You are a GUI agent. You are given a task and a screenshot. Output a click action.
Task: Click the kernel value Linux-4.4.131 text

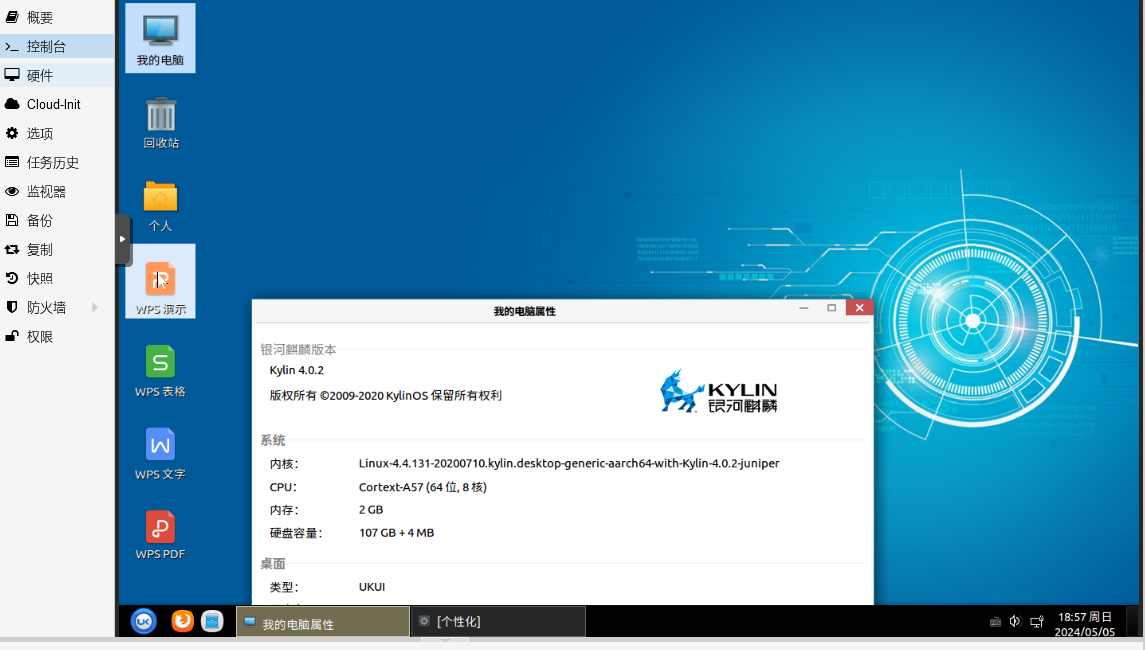pyautogui.click(x=569, y=463)
